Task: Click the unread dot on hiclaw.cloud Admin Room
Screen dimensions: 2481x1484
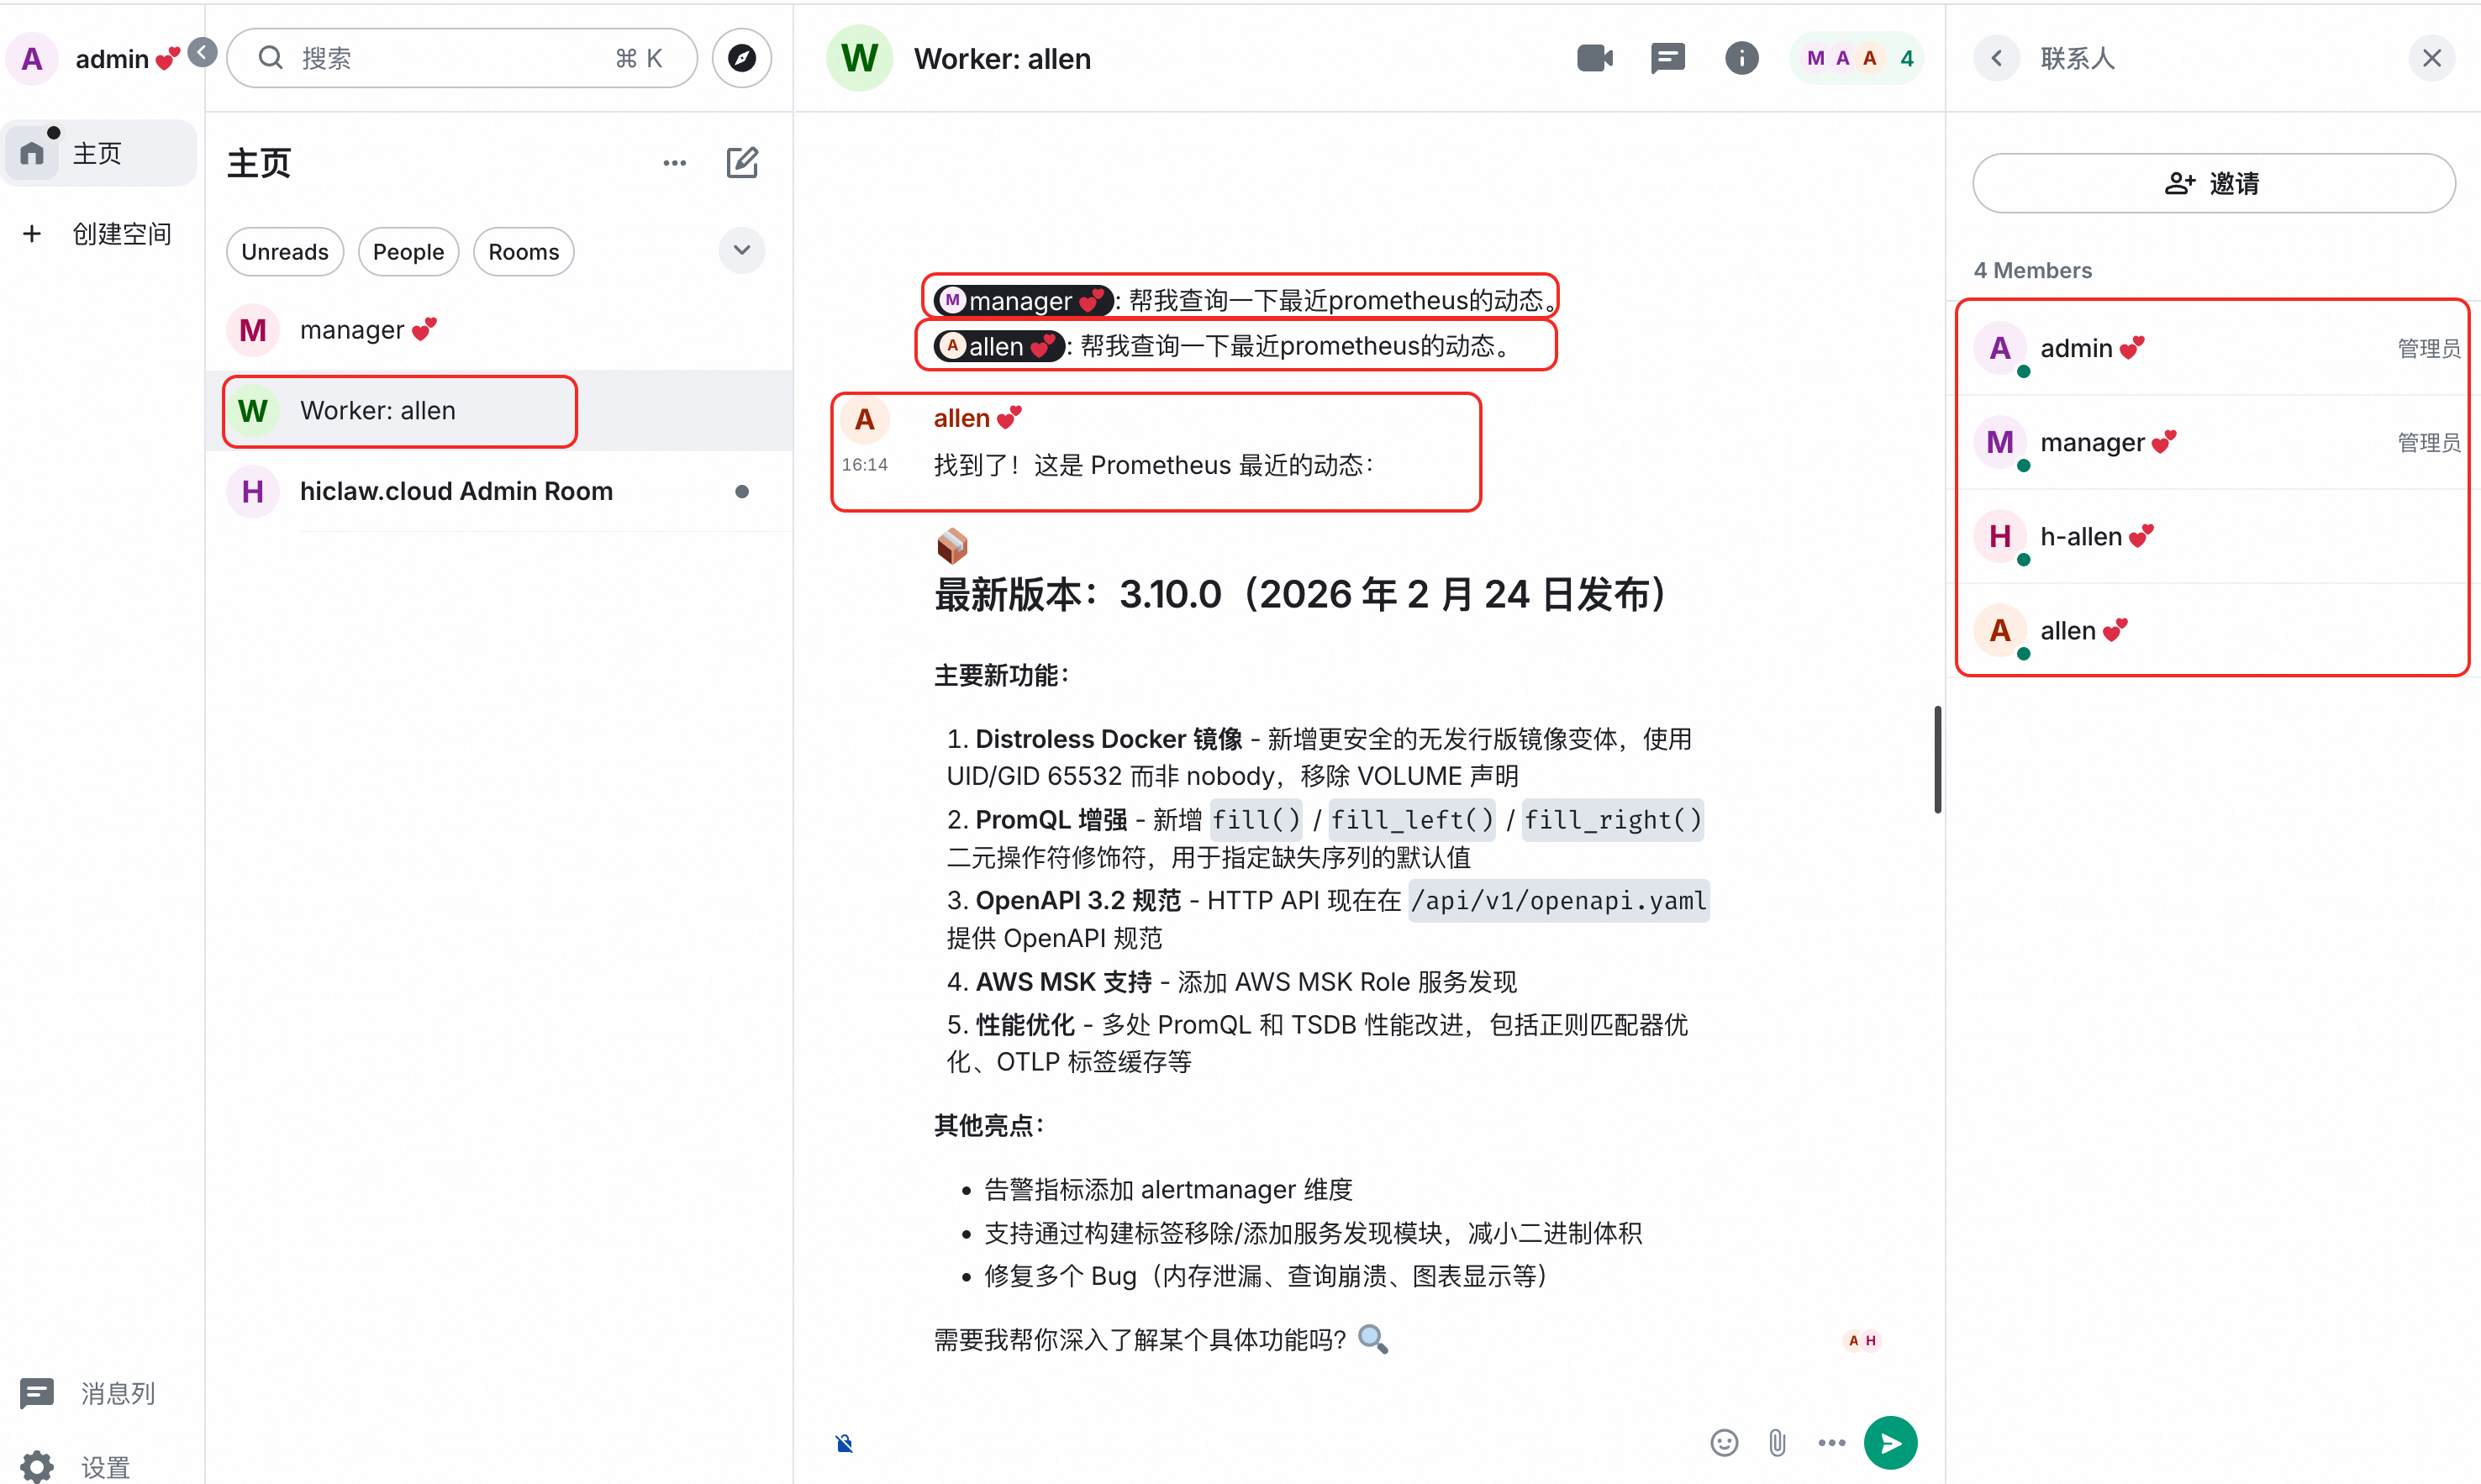Action: tap(741, 491)
